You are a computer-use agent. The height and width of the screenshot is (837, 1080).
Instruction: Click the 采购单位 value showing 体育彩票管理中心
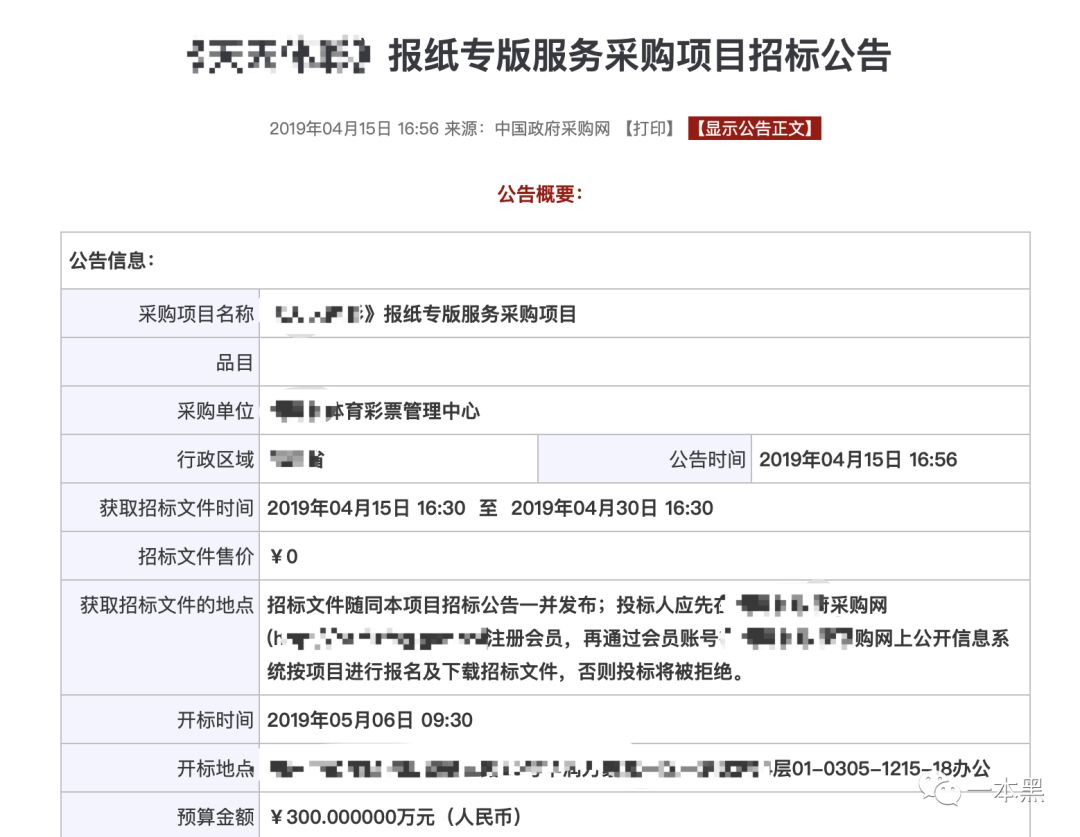[x=375, y=410]
